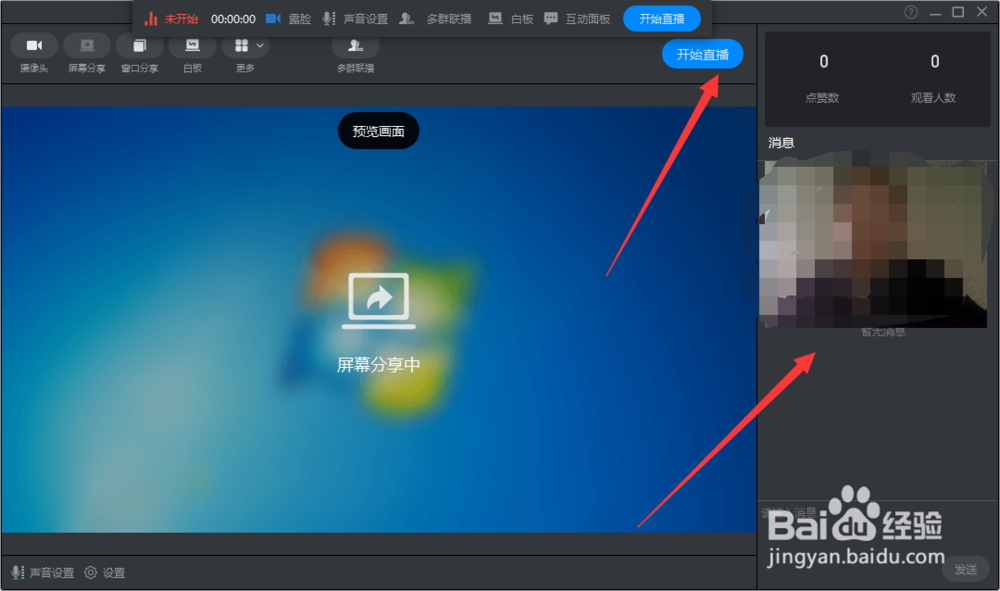Select the screen share (屏幕分享) icon
This screenshot has width=1000, height=591.
(87, 45)
